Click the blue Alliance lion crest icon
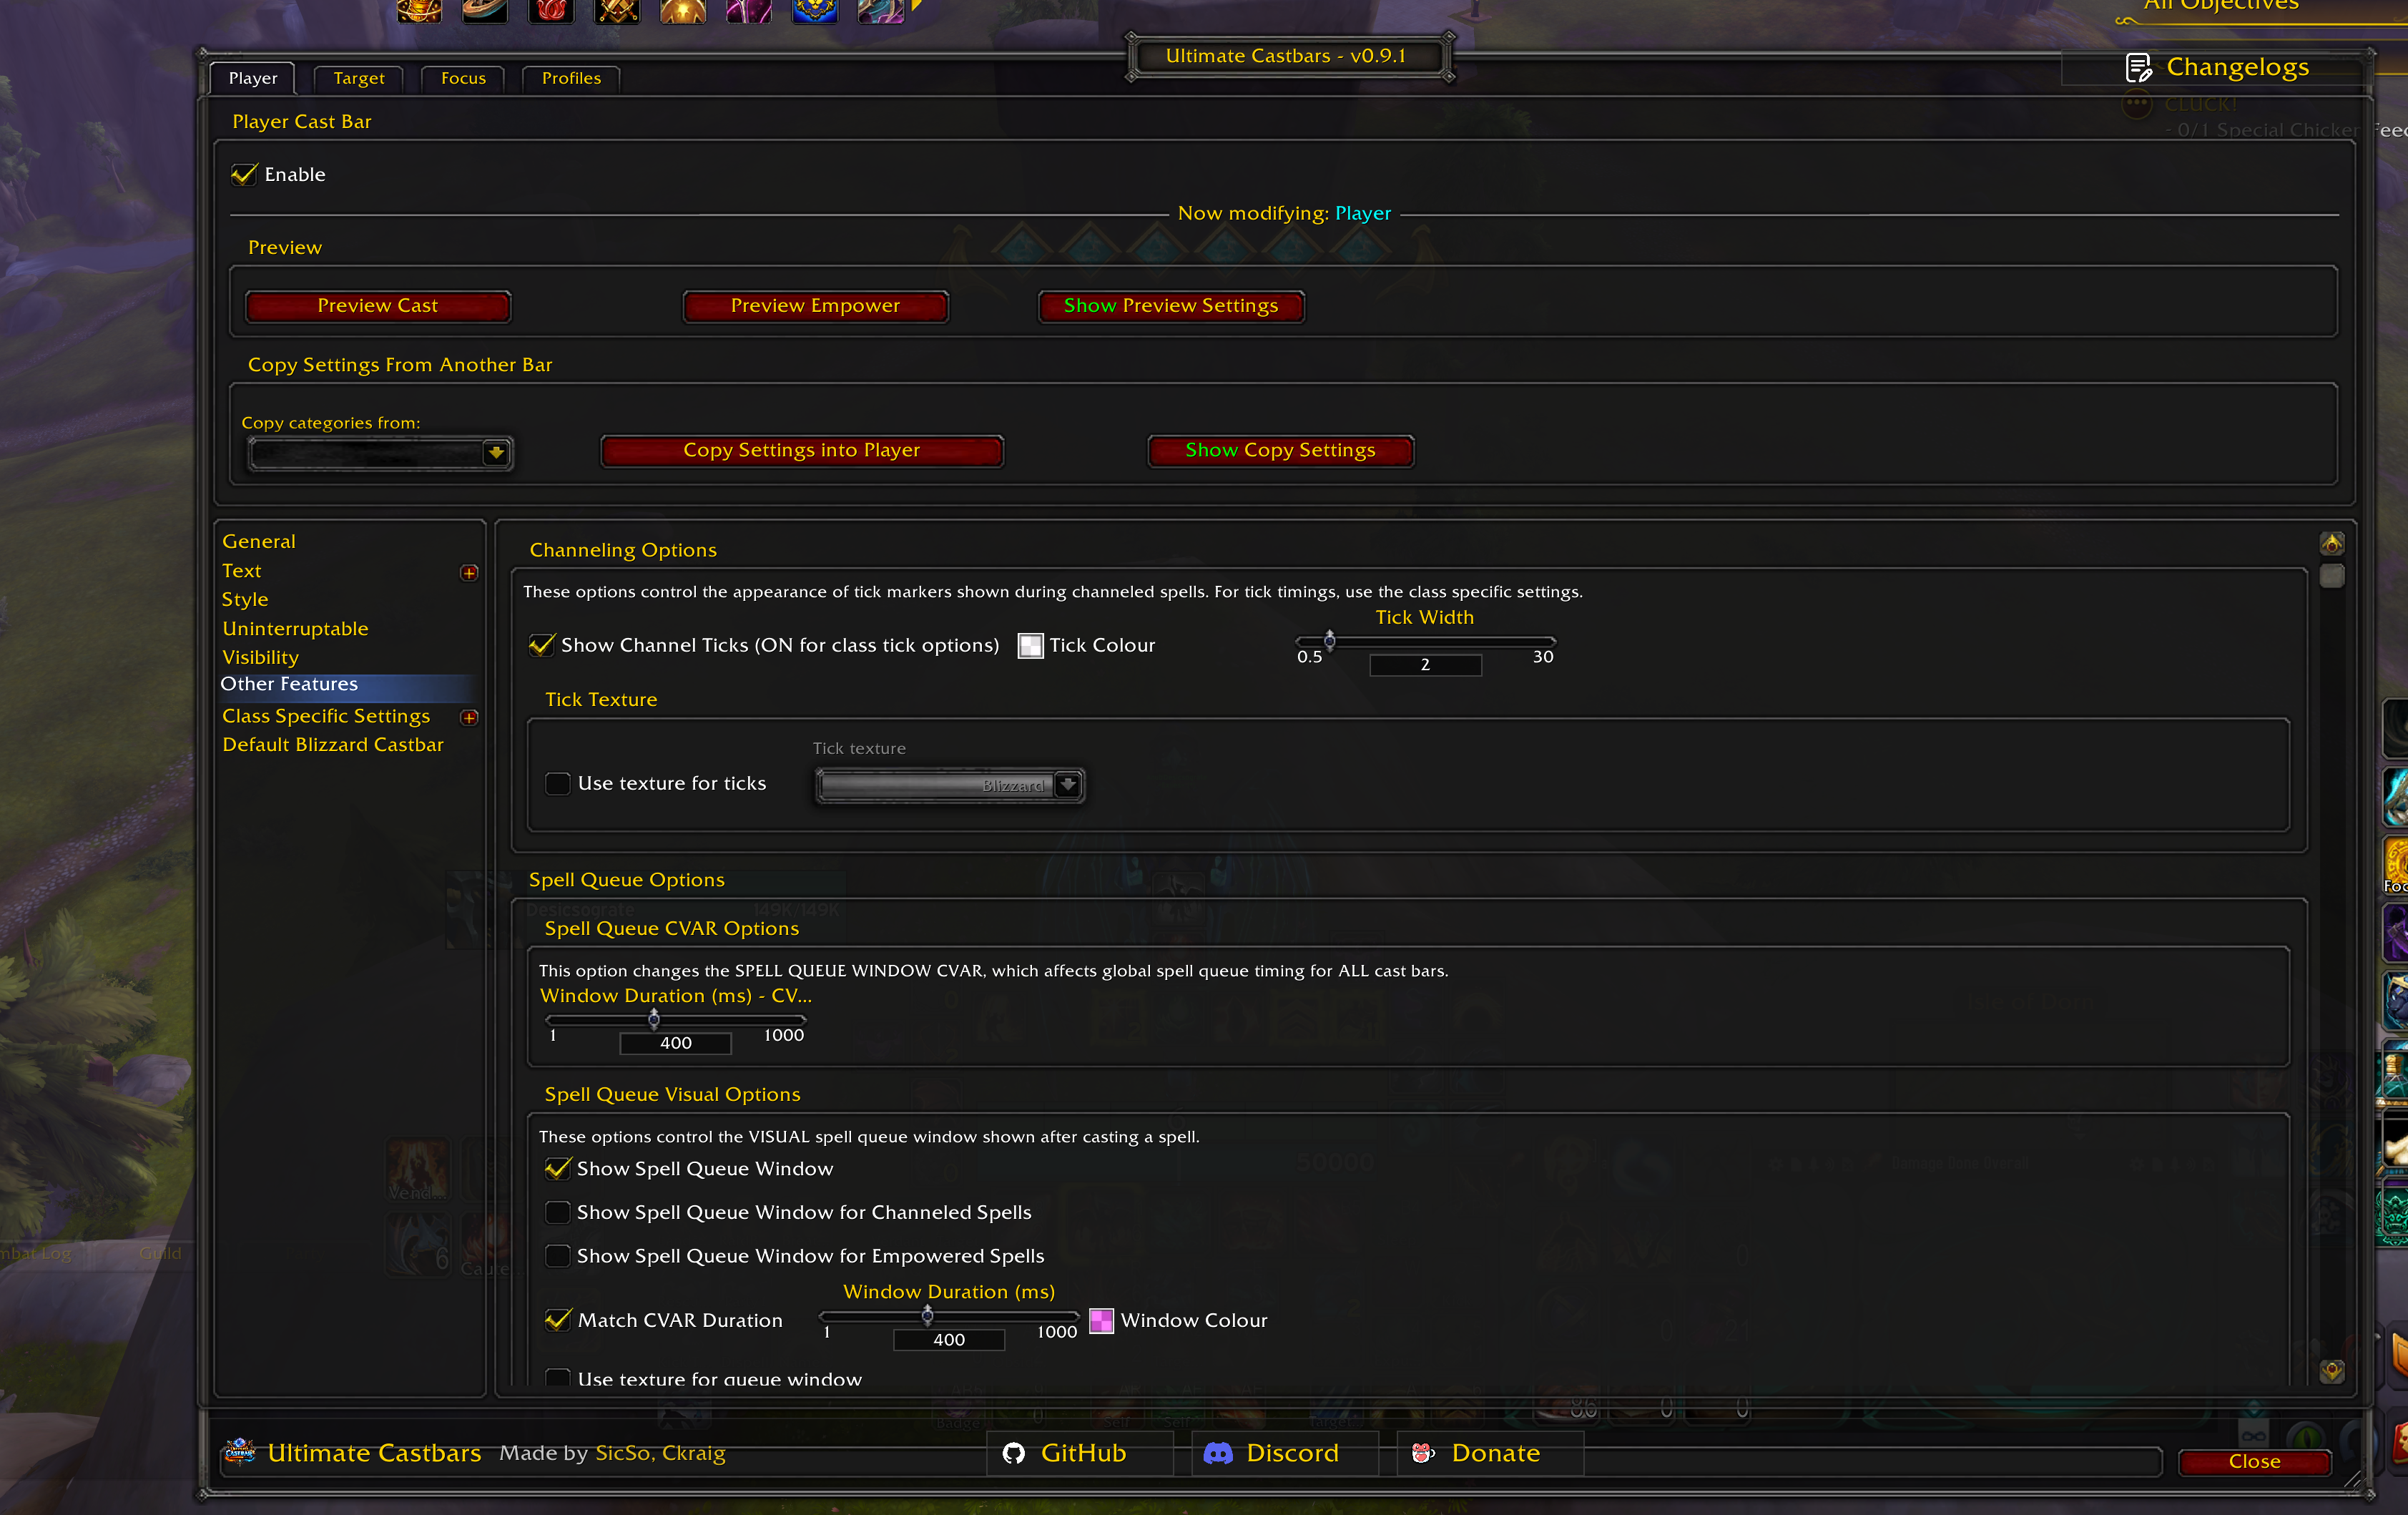 [815, 10]
